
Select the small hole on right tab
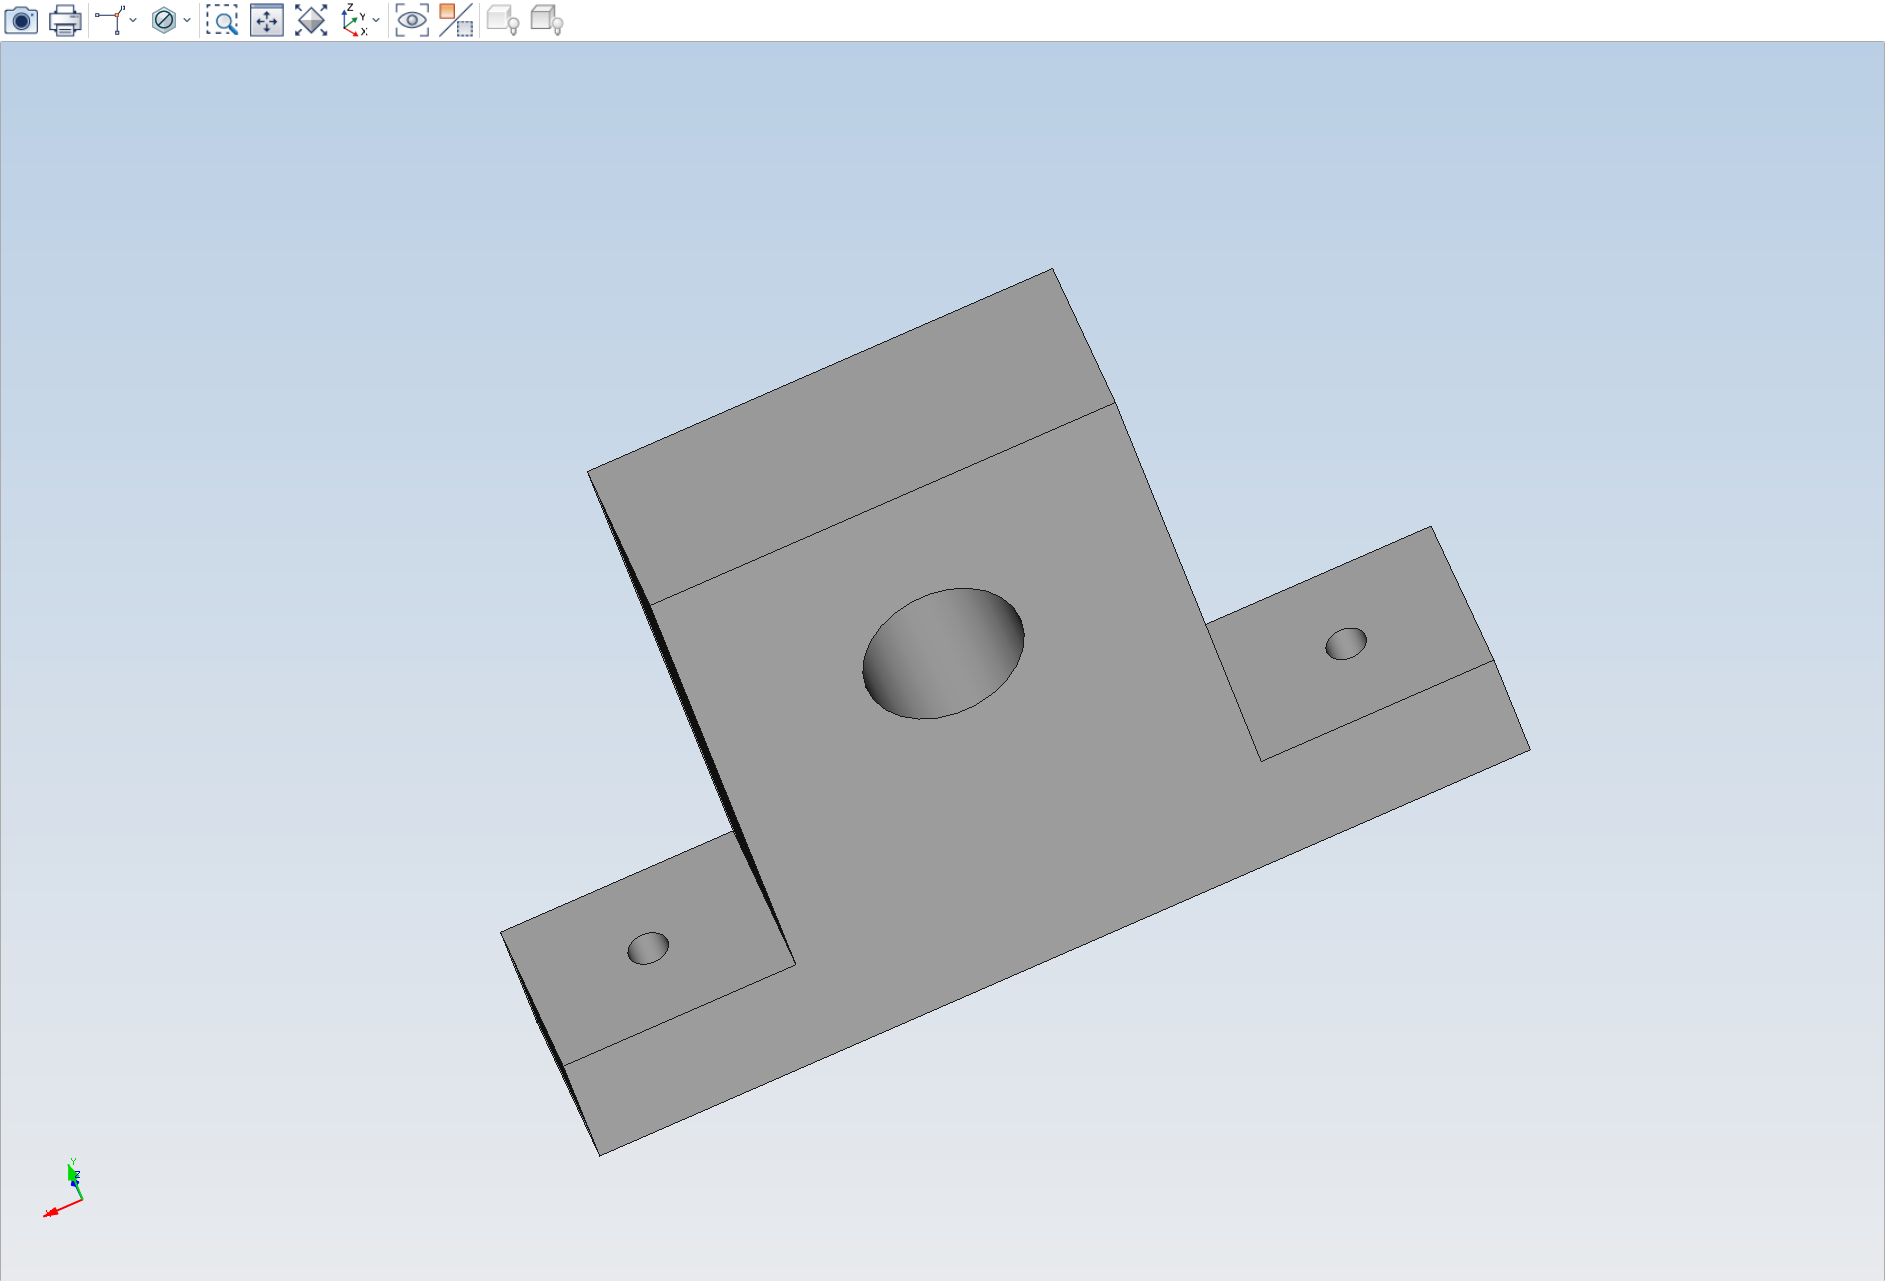tap(1346, 643)
